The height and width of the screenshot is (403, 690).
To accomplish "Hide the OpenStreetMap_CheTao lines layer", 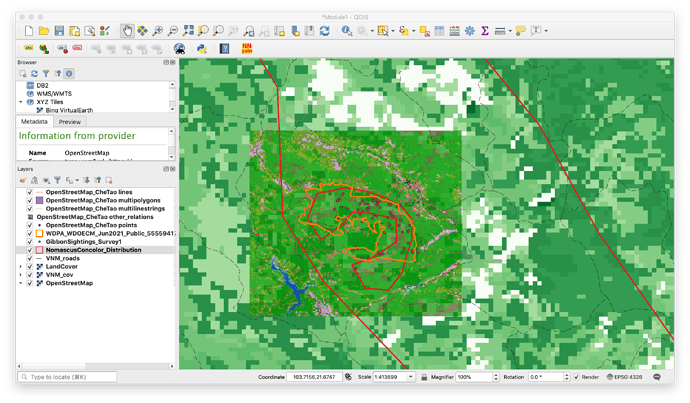I will click(30, 192).
